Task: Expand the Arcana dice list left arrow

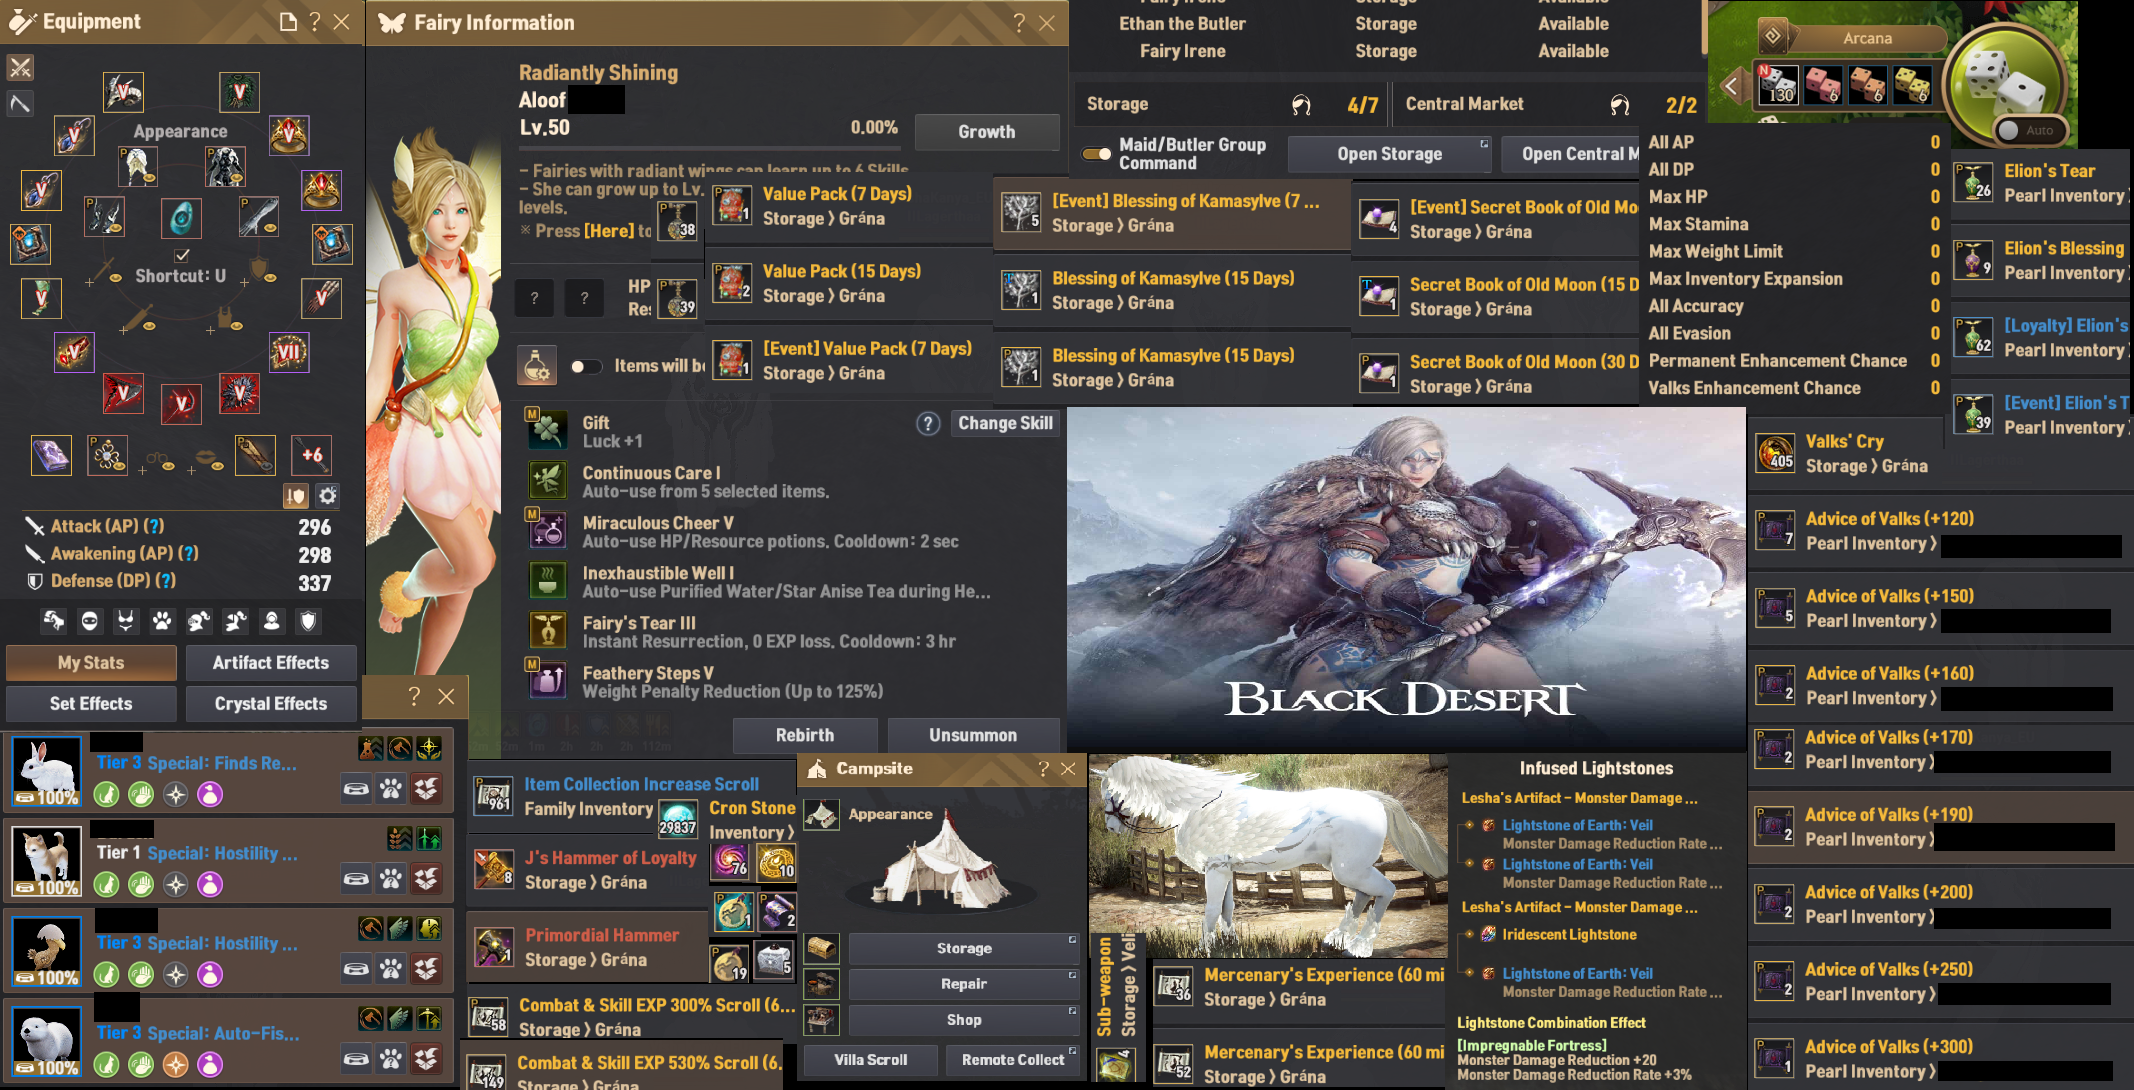Action: point(1731,86)
